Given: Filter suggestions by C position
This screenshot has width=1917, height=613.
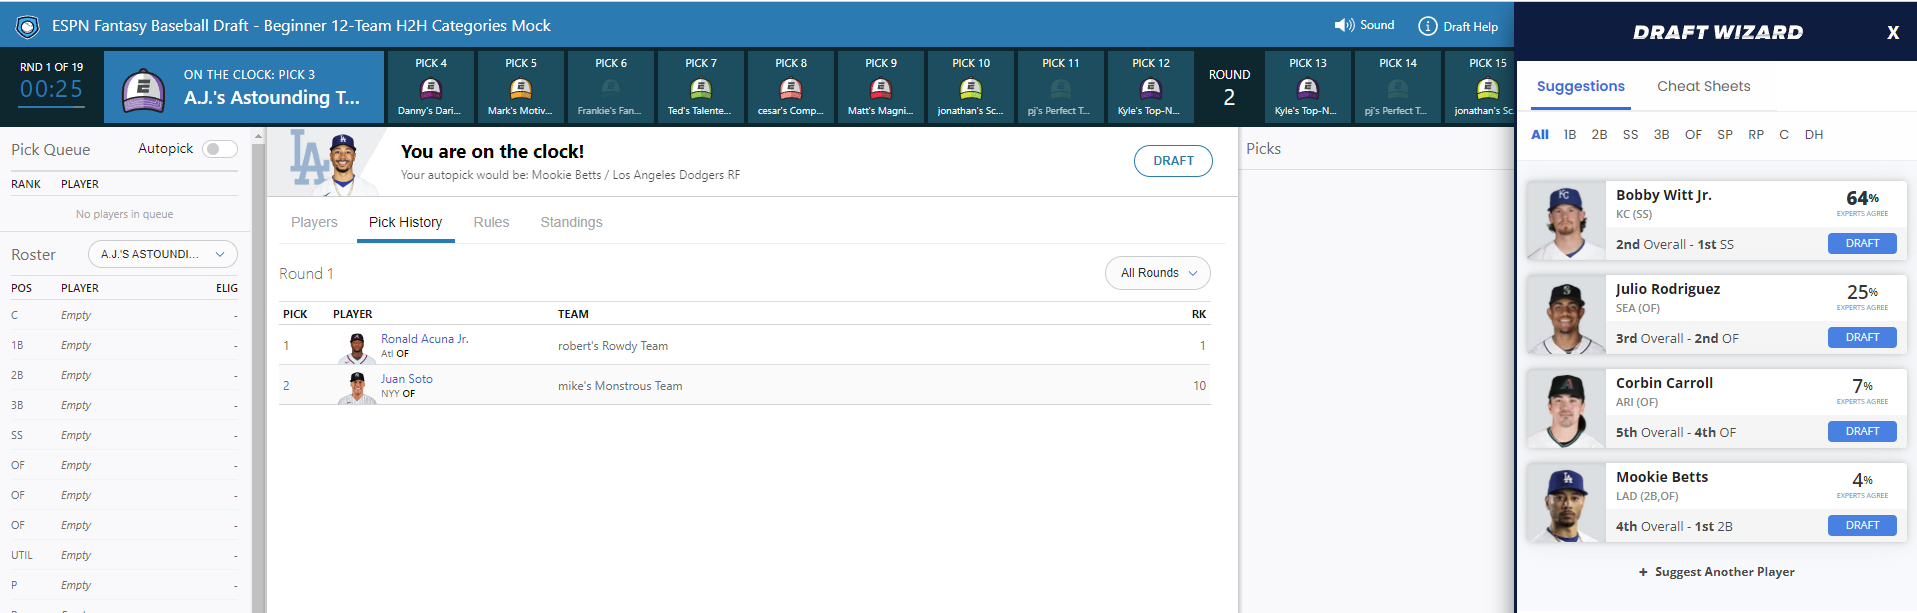Looking at the screenshot, I should pyautogui.click(x=1784, y=134).
